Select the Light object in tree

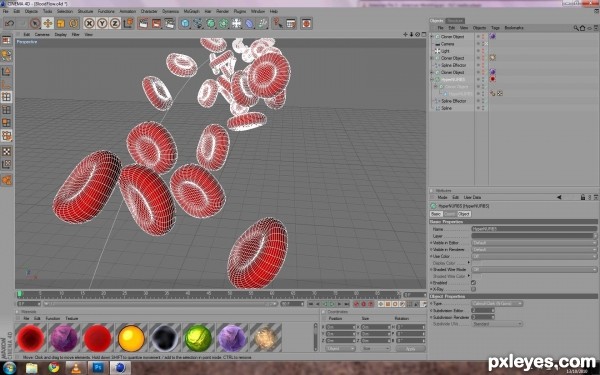pos(445,51)
